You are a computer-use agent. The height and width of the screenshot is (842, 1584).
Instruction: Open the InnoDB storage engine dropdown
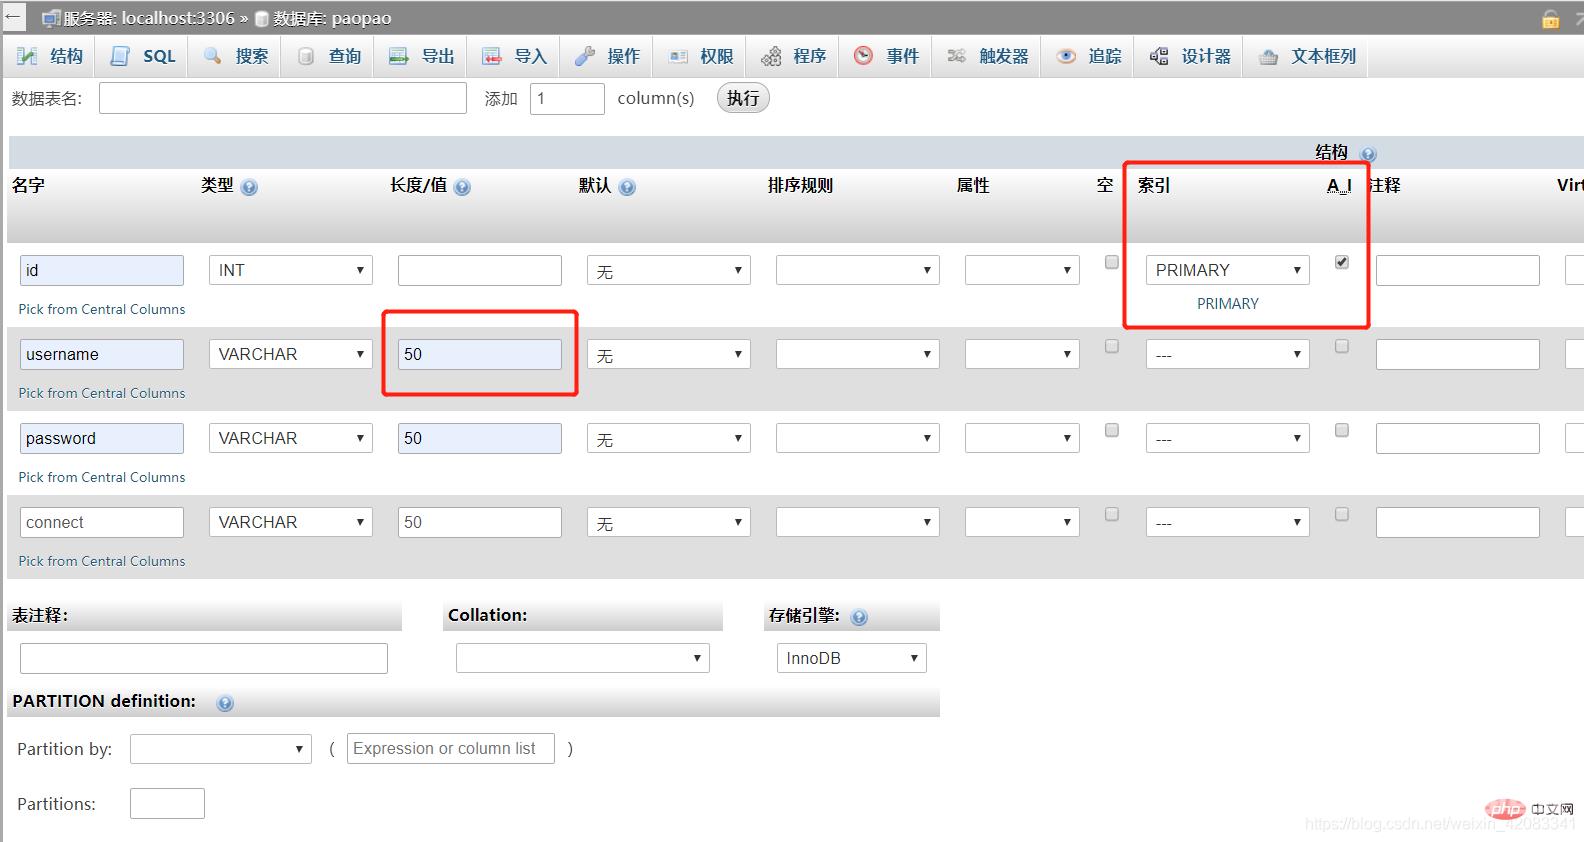tap(851, 658)
